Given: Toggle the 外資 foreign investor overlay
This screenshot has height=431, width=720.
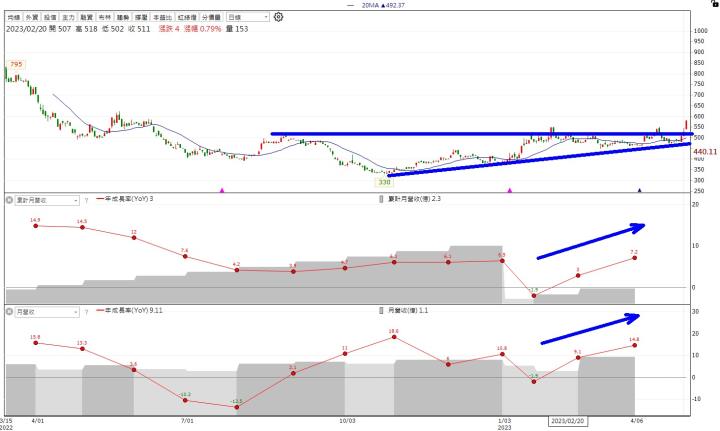Looking at the screenshot, I should 34,18.
